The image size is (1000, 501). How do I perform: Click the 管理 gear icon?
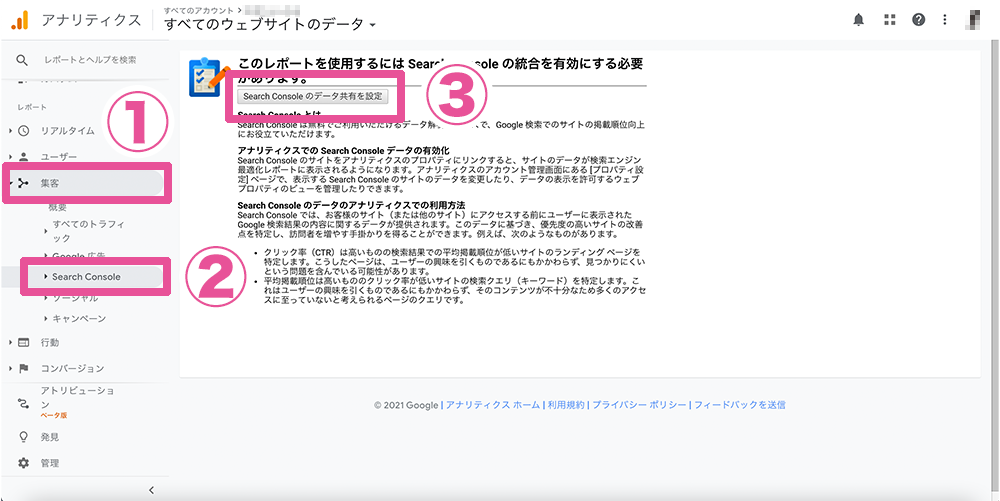24,463
